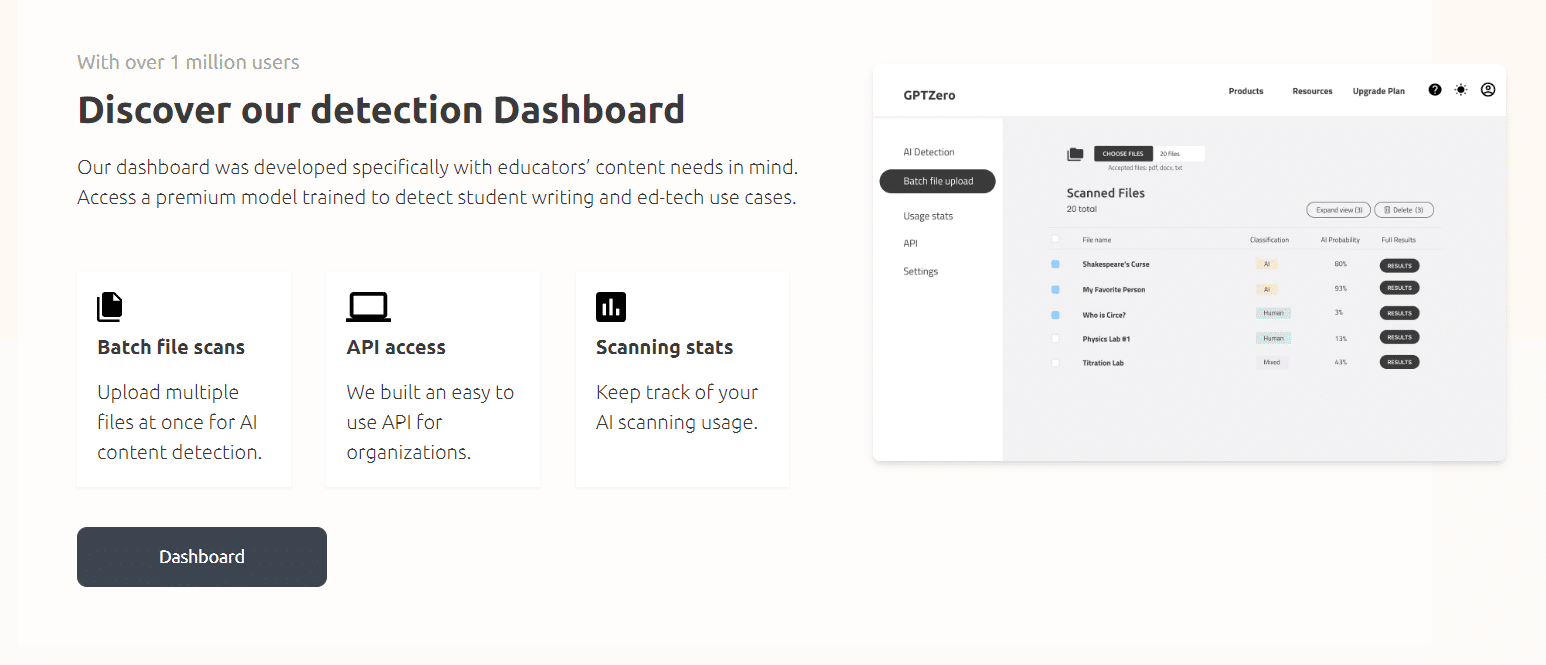Toggle the sun brightness theme icon
Screen dimensions: 1546x665
(x=1461, y=90)
